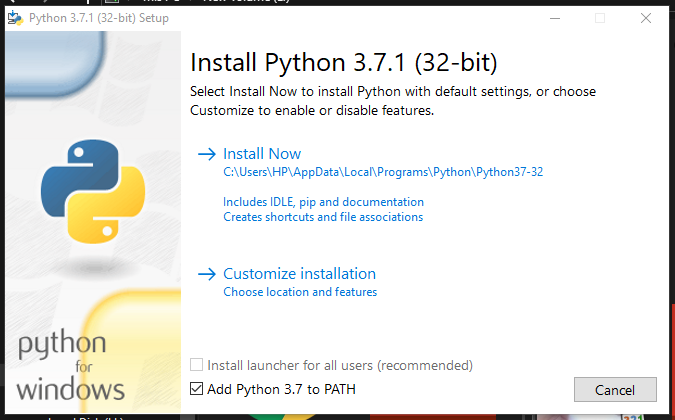
Task: Click the 'Add Python 3.7 to PATH' label text
Action: [281, 389]
